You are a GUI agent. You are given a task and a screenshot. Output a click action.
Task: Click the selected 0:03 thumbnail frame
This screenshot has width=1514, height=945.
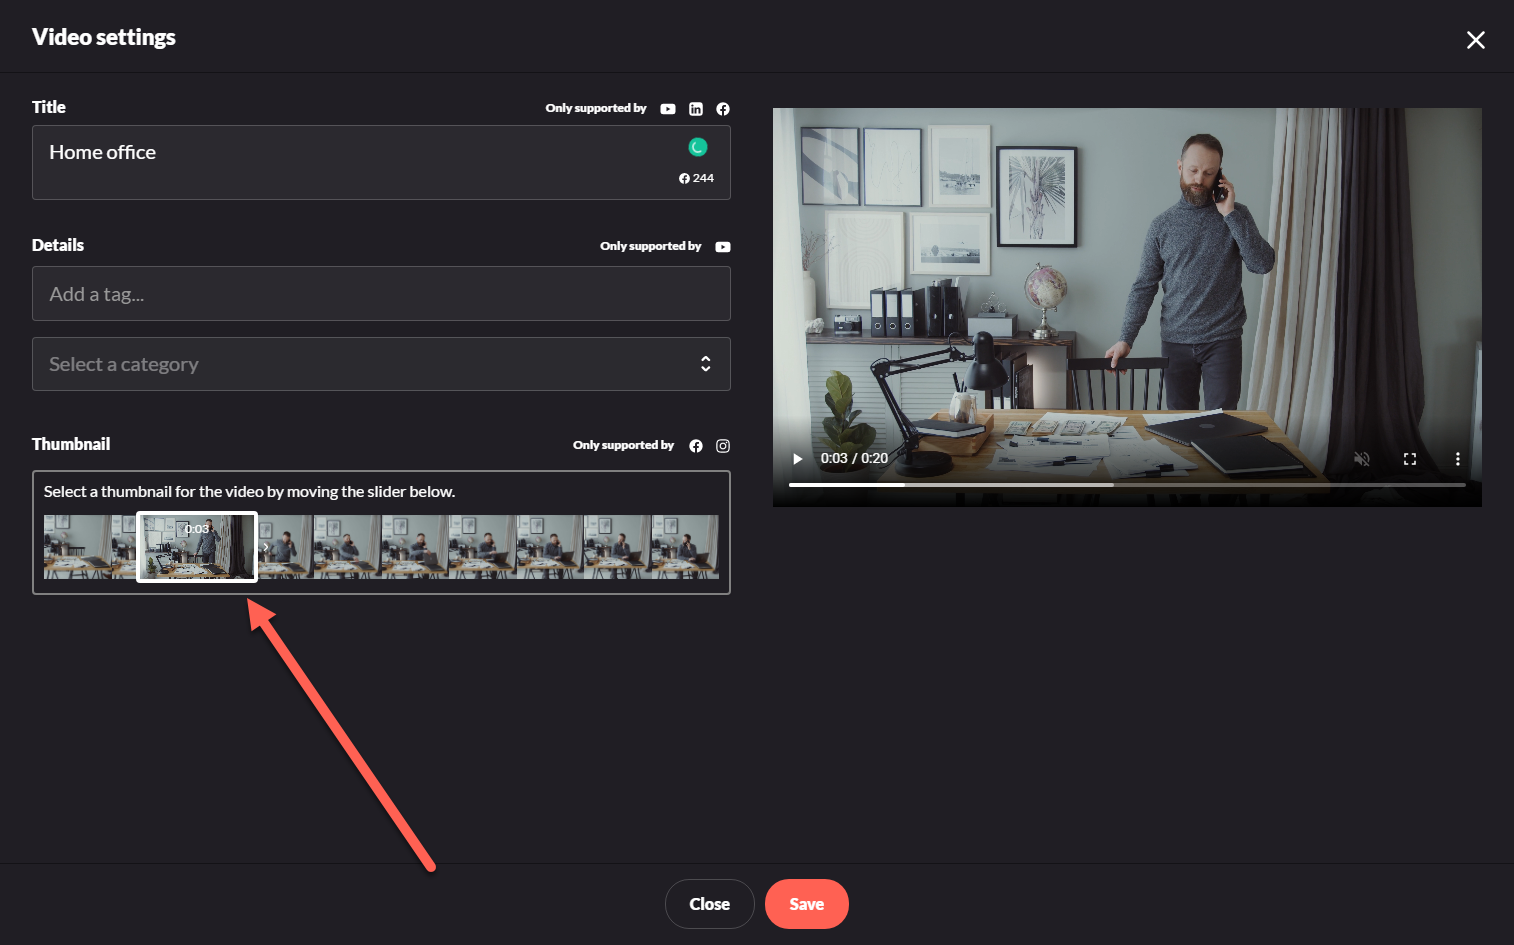197,547
